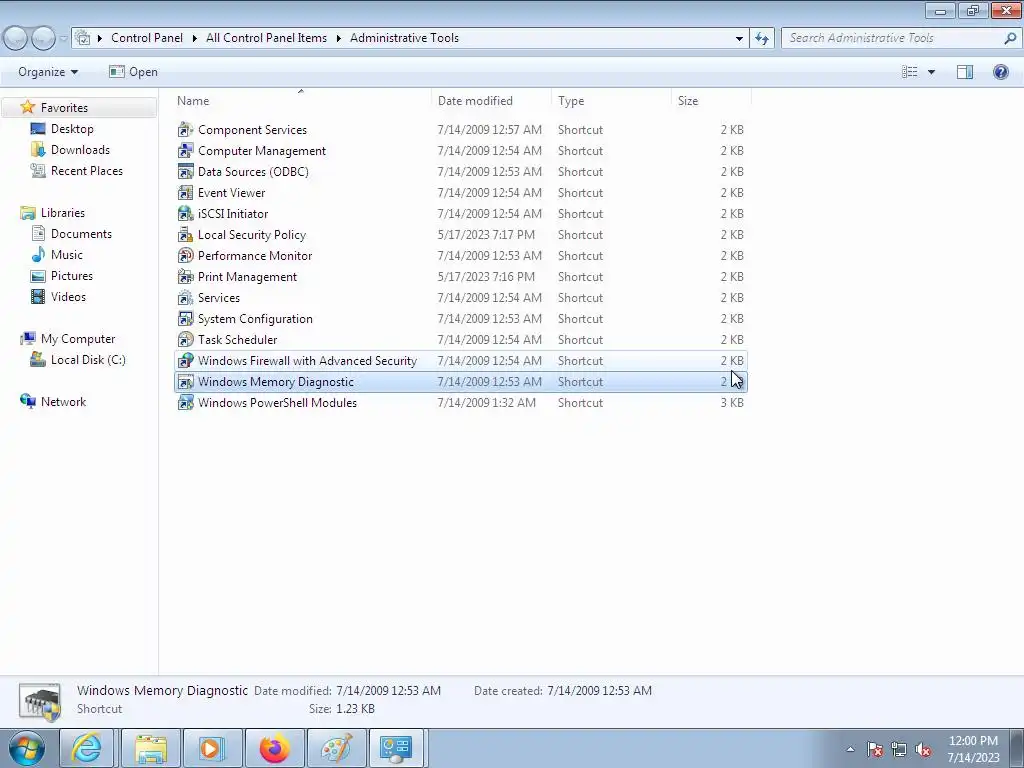The height and width of the screenshot is (768, 1024).
Task: Open the address bar history dropdown
Action: [739, 38]
